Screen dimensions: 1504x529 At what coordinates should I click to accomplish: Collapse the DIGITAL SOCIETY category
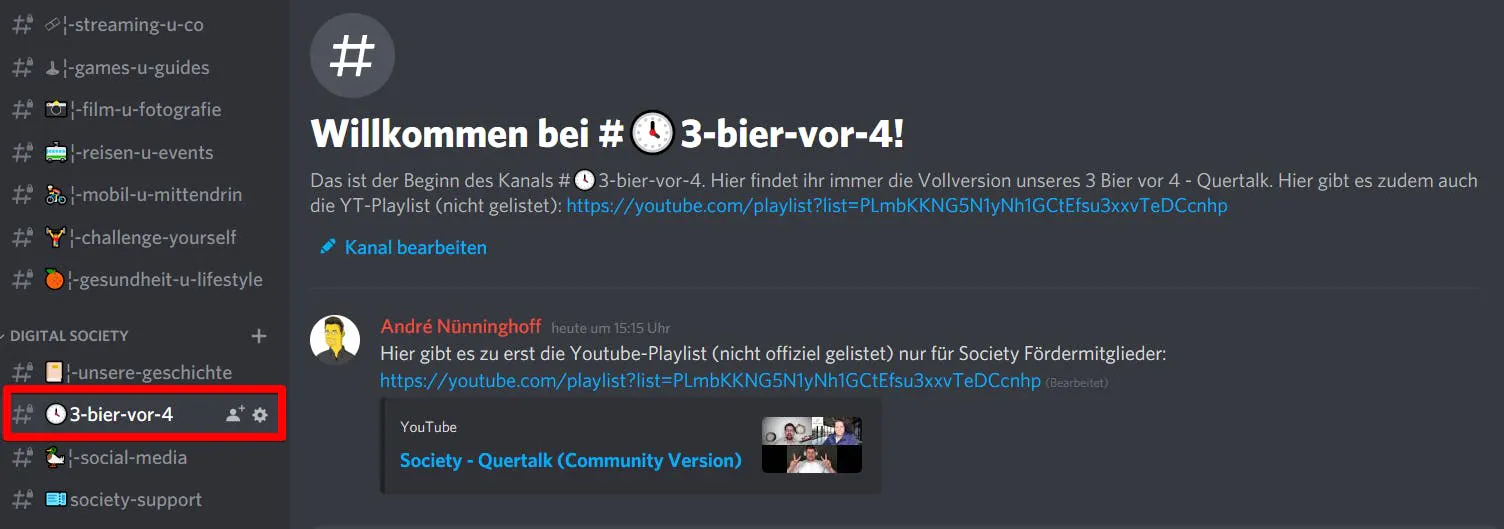[x=69, y=336]
